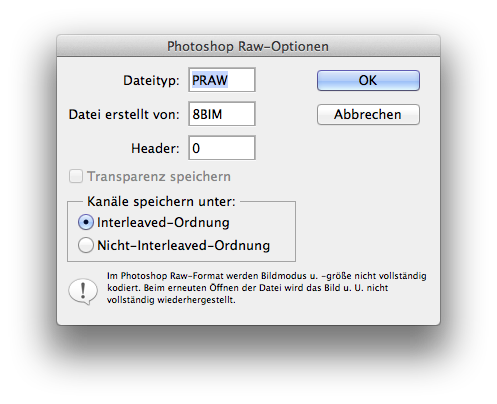Click the "Datei erstellt von:" label

pos(124,114)
